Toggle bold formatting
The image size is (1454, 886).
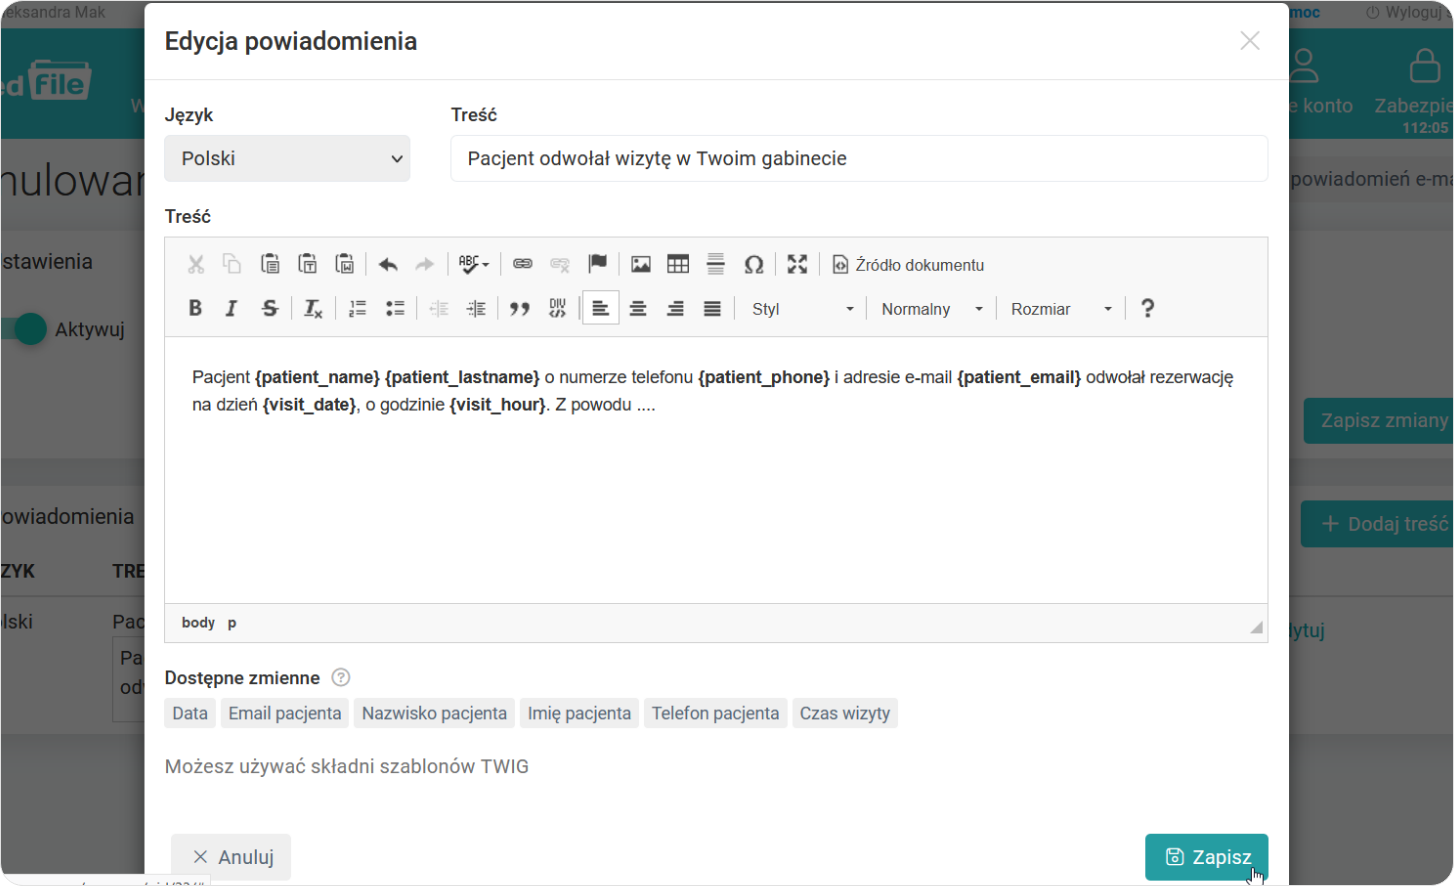[196, 308]
